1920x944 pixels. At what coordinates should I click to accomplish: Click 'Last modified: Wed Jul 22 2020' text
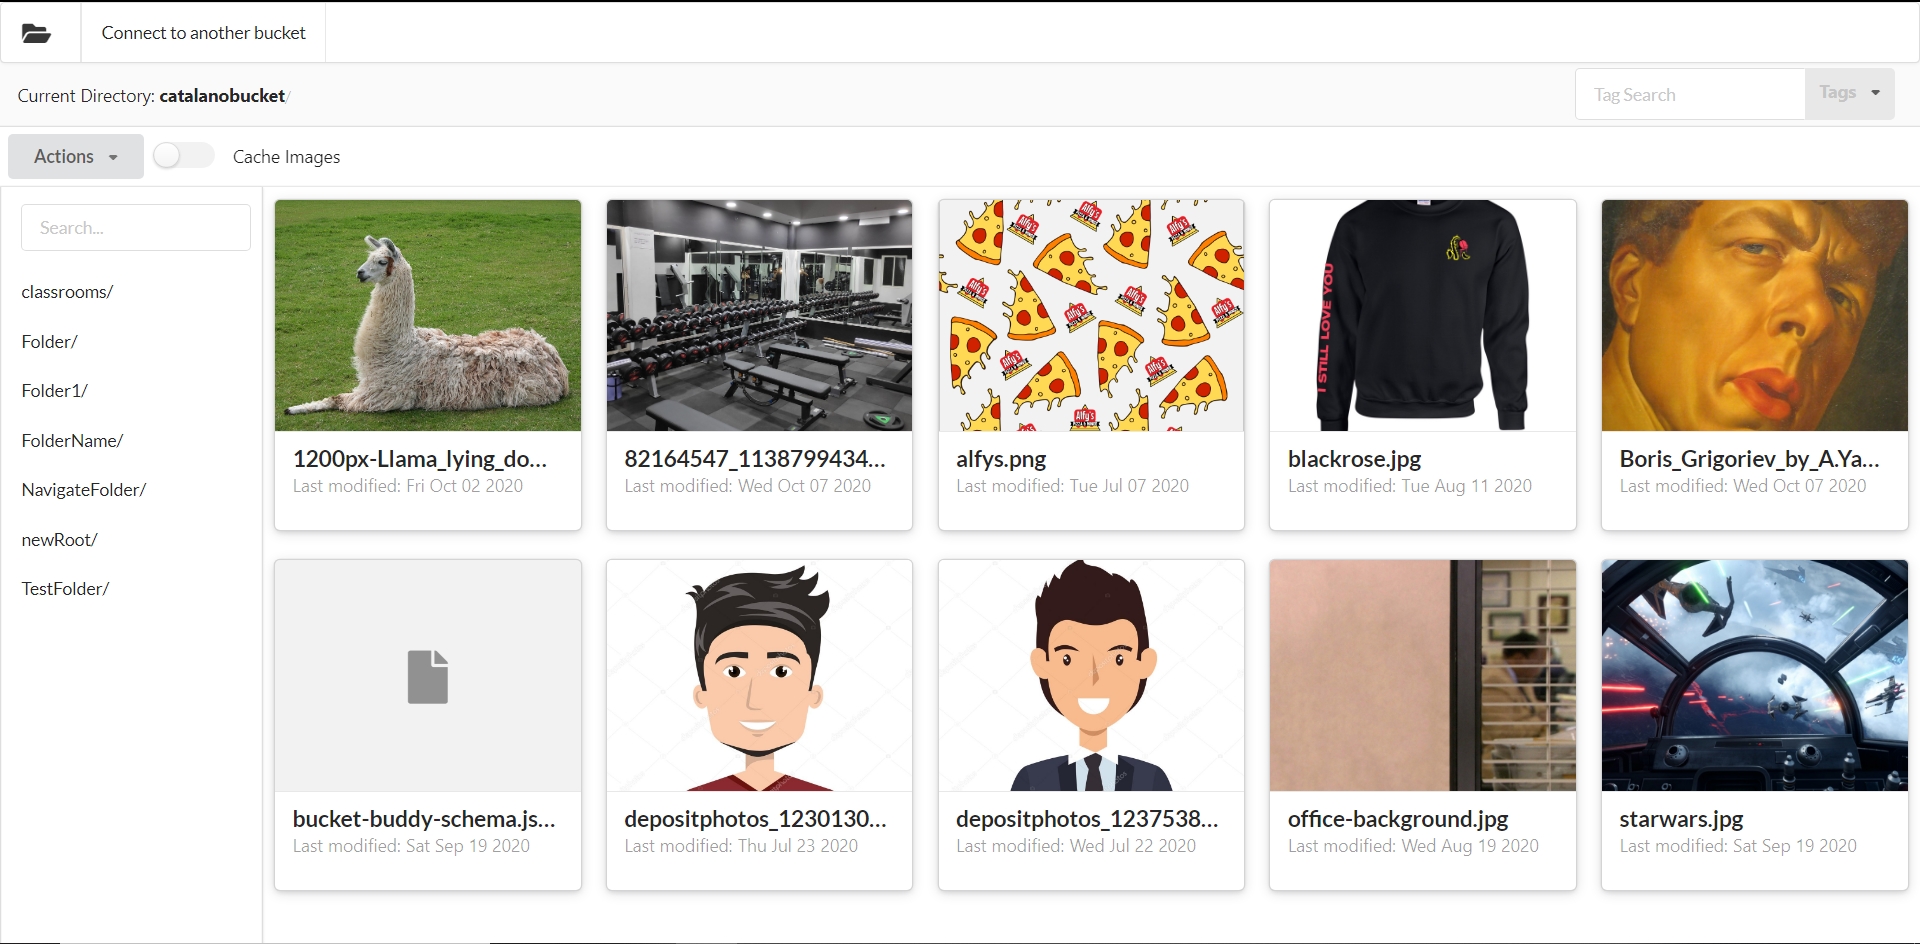coord(1076,846)
